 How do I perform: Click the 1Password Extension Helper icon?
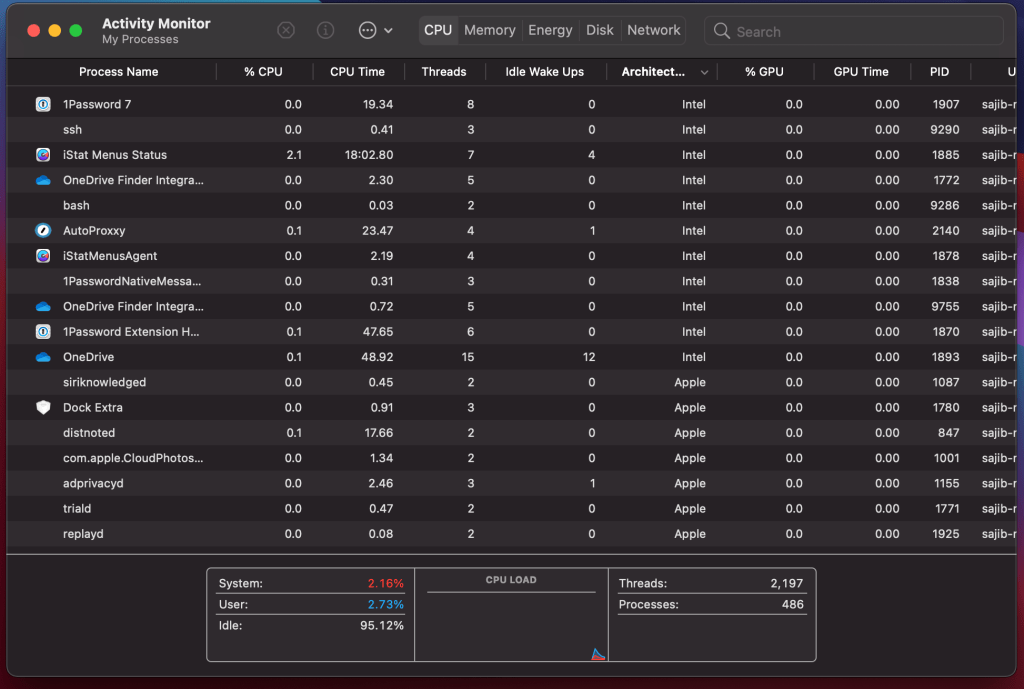pyautogui.click(x=43, y=332)
